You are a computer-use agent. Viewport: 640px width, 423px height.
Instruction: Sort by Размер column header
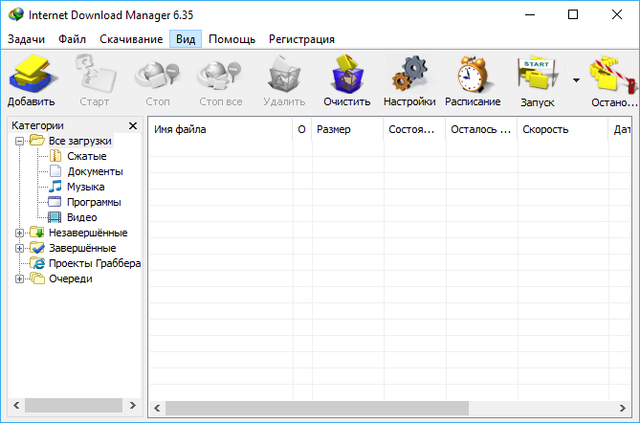click(x=346, y=130)
